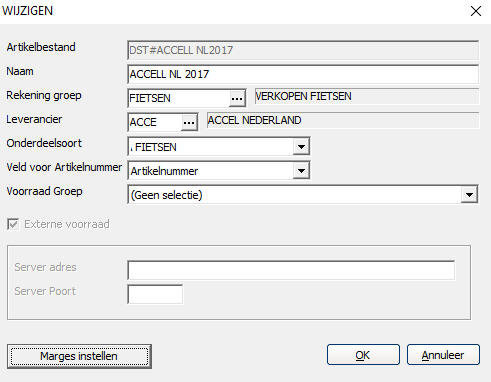Viewport: 491px width, 382px height.
Task: Select the Artikelbestand DST#ACCELL NL2017 field
Action: [303, 50]
